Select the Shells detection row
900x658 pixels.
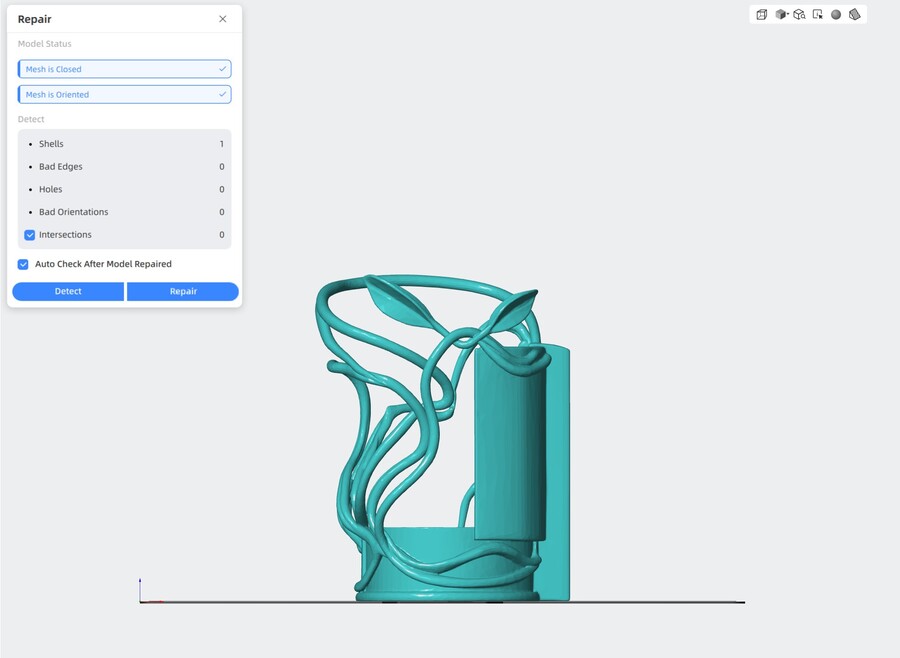[x=124, y=144]
